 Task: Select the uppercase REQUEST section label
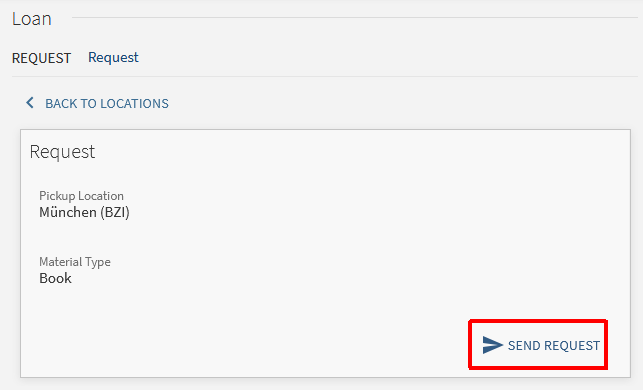41,58
